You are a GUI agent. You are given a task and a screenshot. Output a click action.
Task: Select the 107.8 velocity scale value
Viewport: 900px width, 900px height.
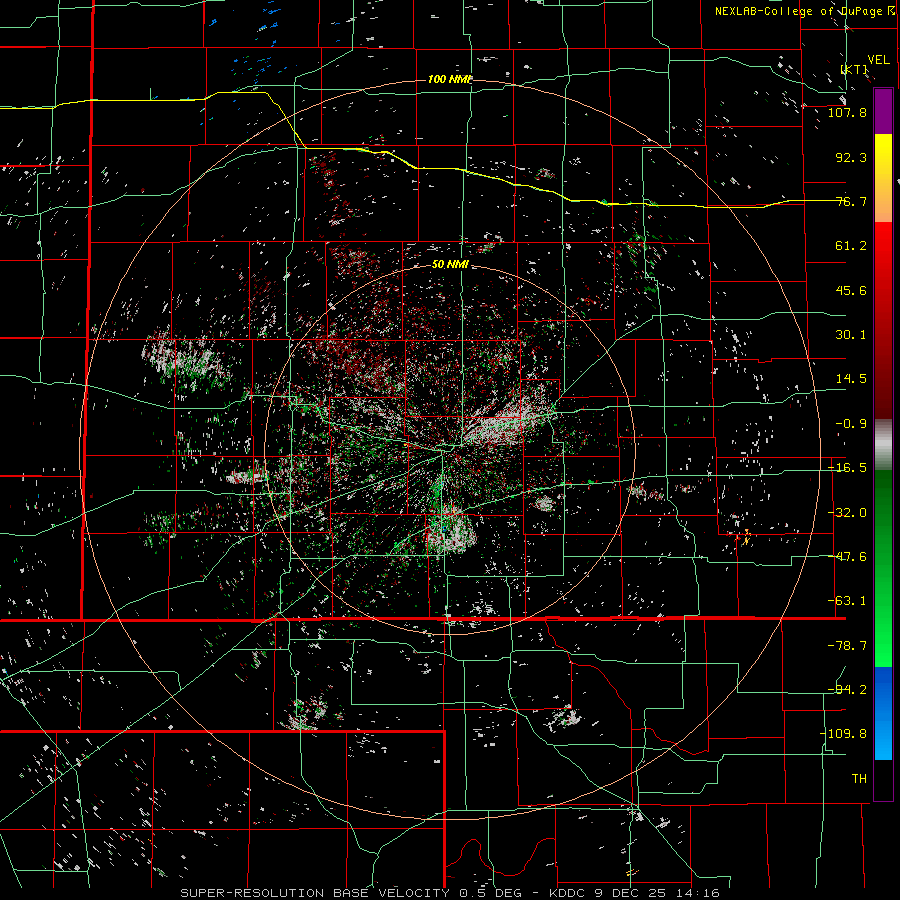pyautogui.click(x=847, y=112)
